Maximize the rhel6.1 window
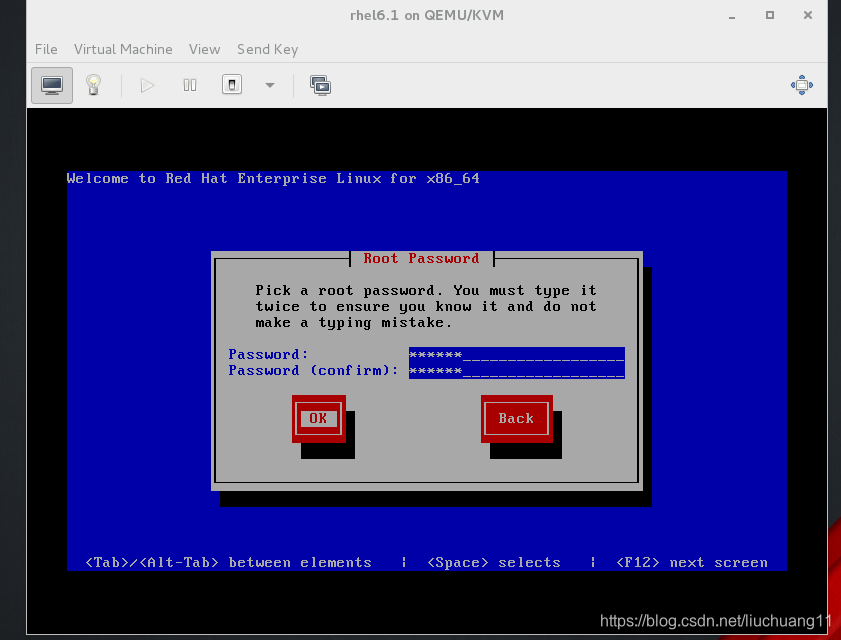 (770, 15)
